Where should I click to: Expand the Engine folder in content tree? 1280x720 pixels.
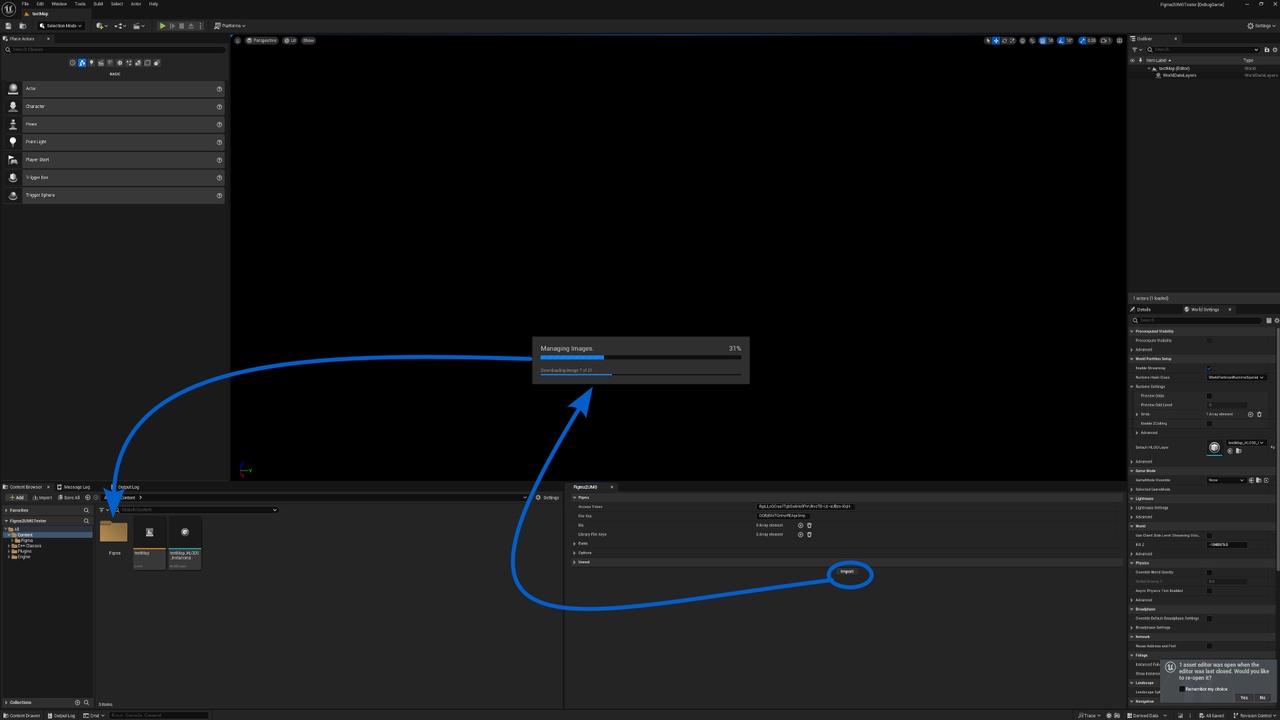tap(10, 556)
